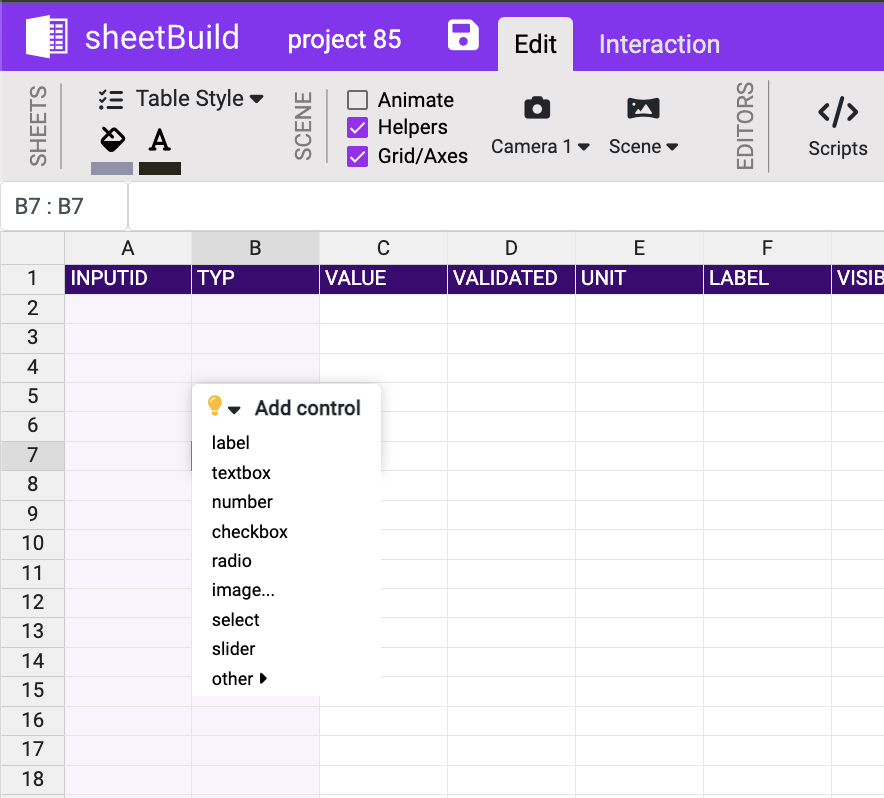Select checkbox from the Add control list
Viewport: 884px width, 798px height.
tap(249, 532)
